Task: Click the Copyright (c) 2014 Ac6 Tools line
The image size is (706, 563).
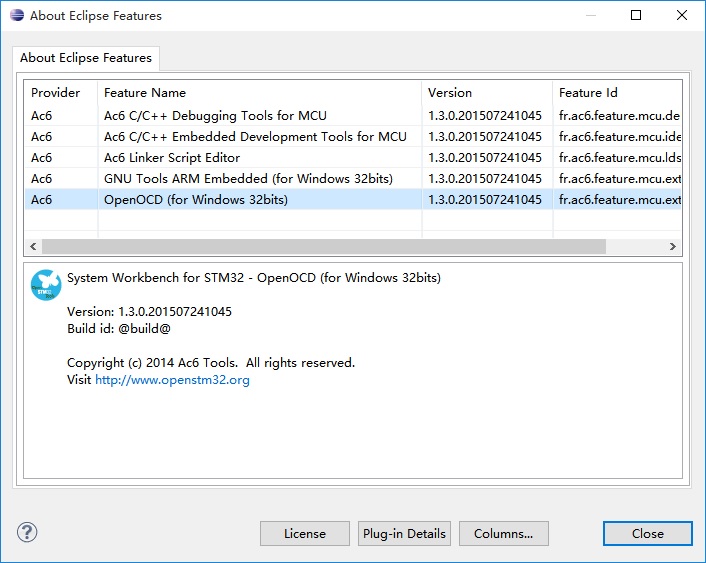Action: pos(211,363)
